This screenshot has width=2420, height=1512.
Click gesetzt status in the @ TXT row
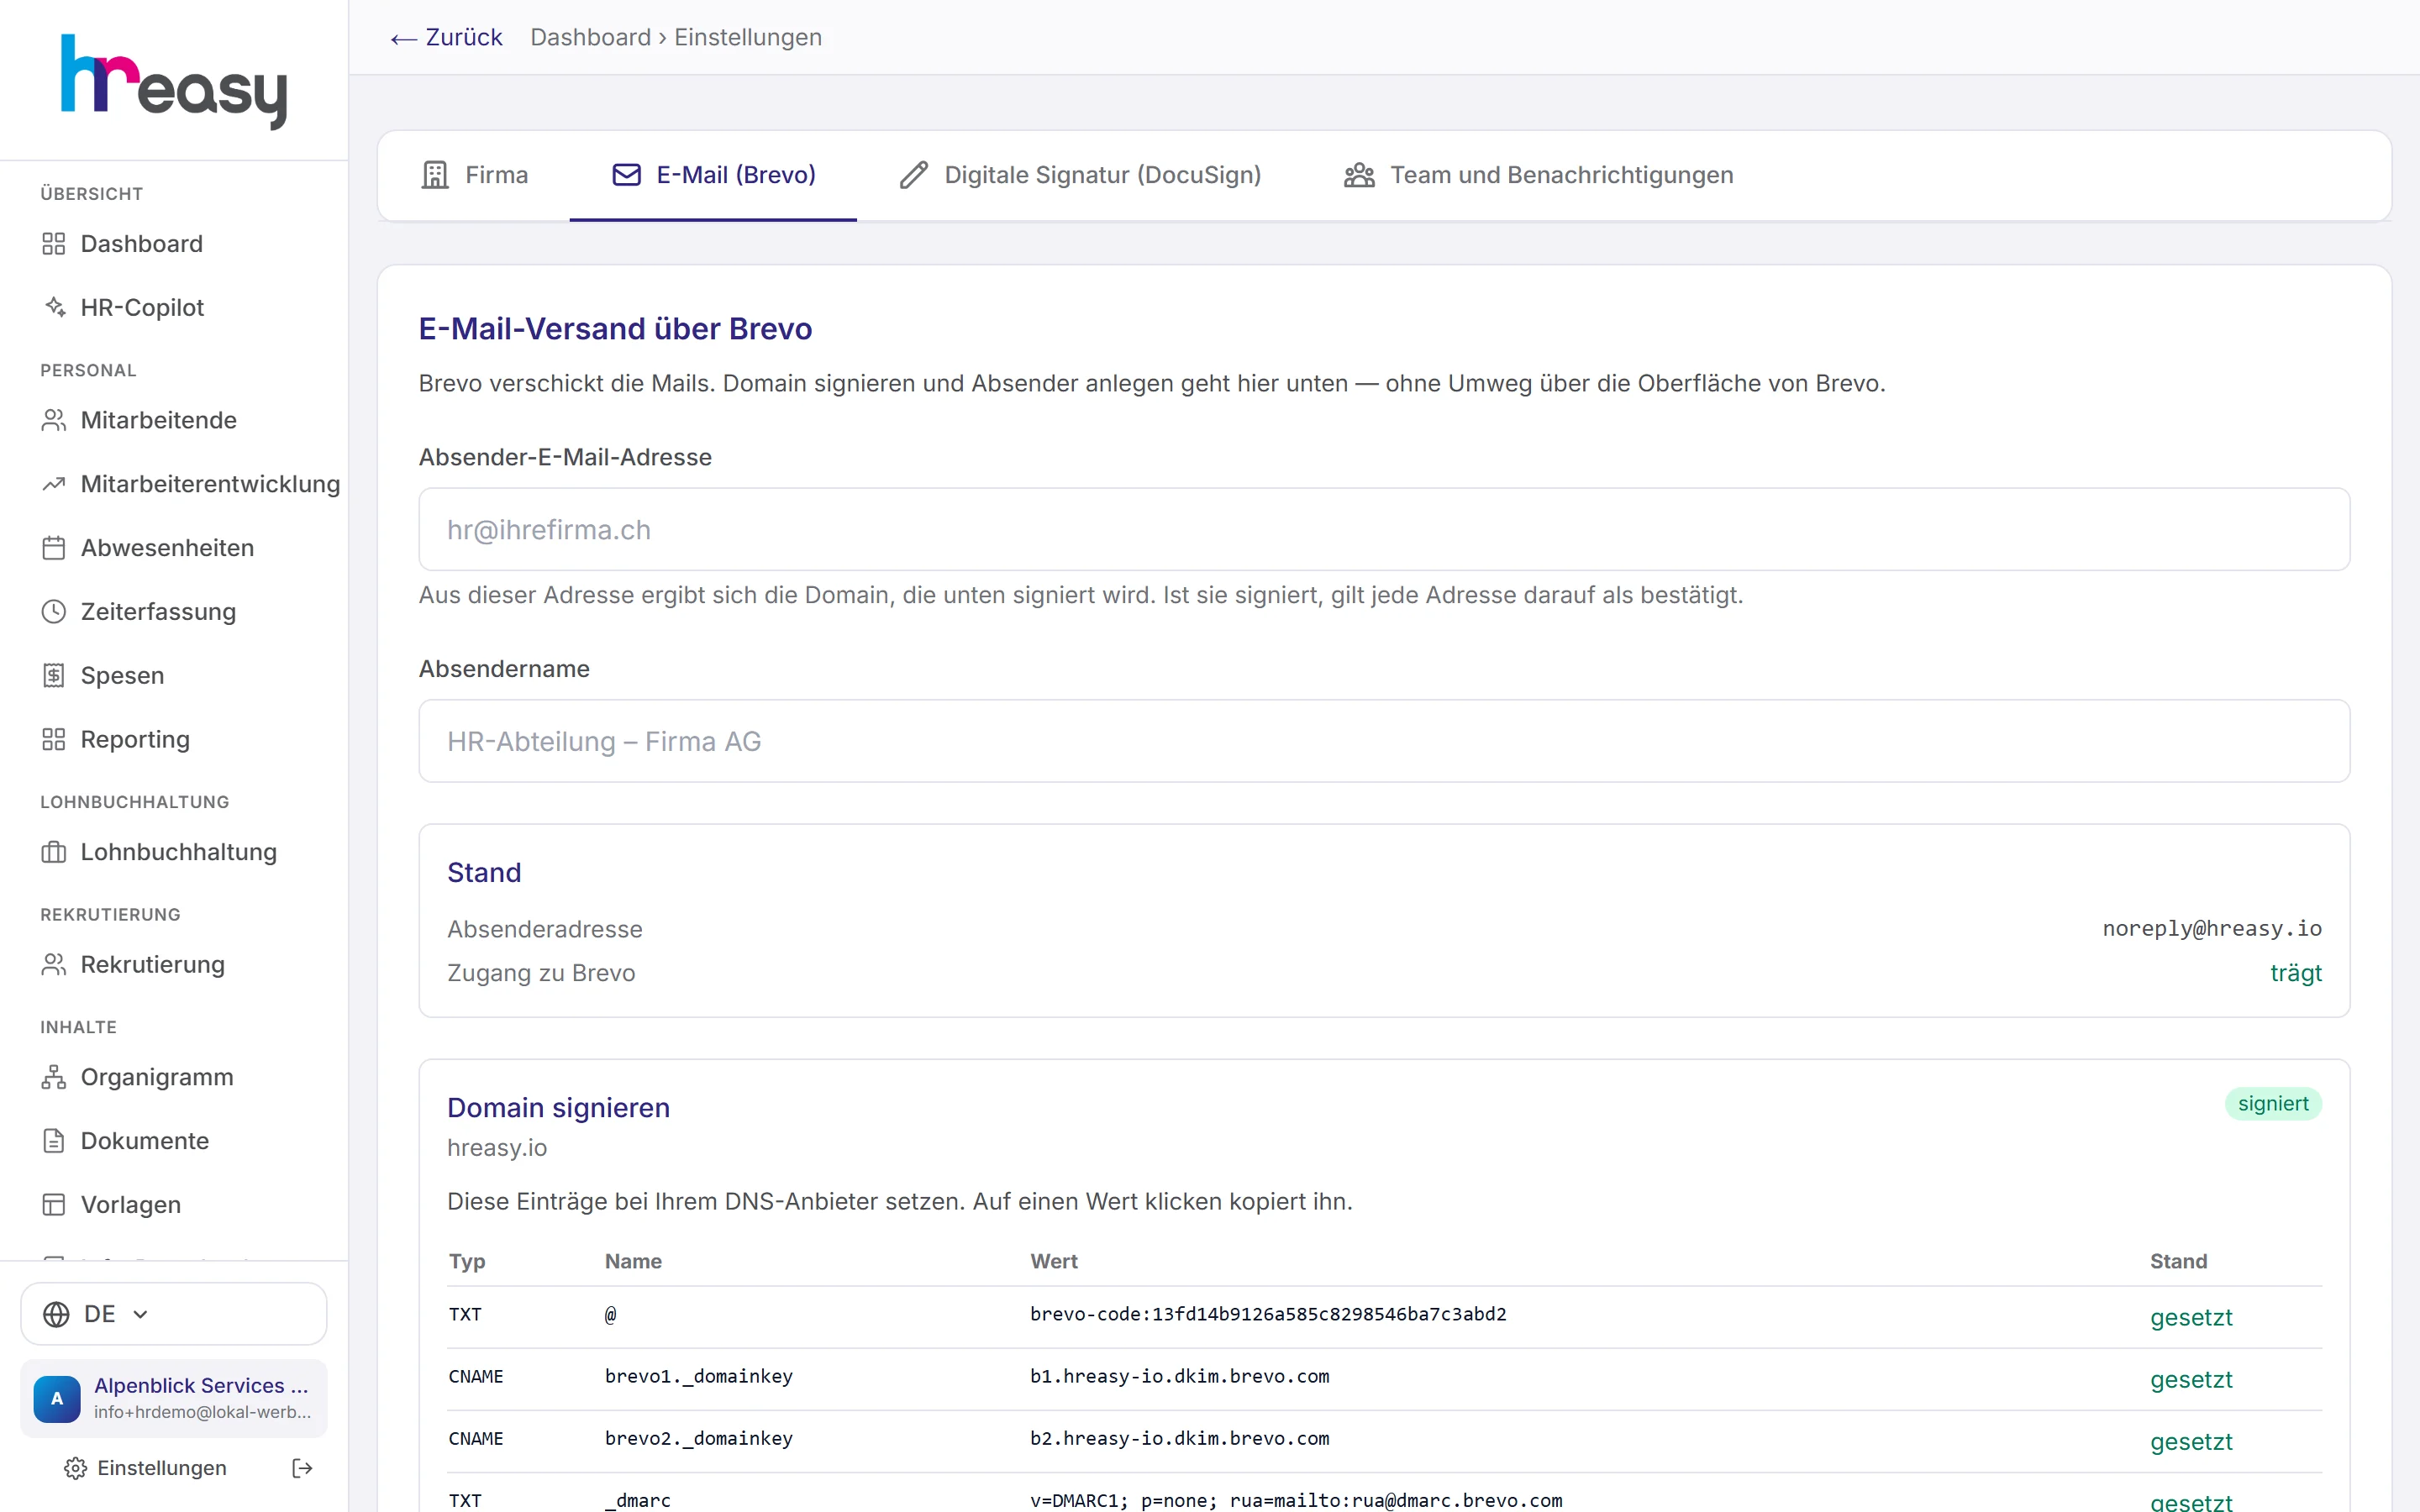pyautogui.click(x=2191, y=1317)
